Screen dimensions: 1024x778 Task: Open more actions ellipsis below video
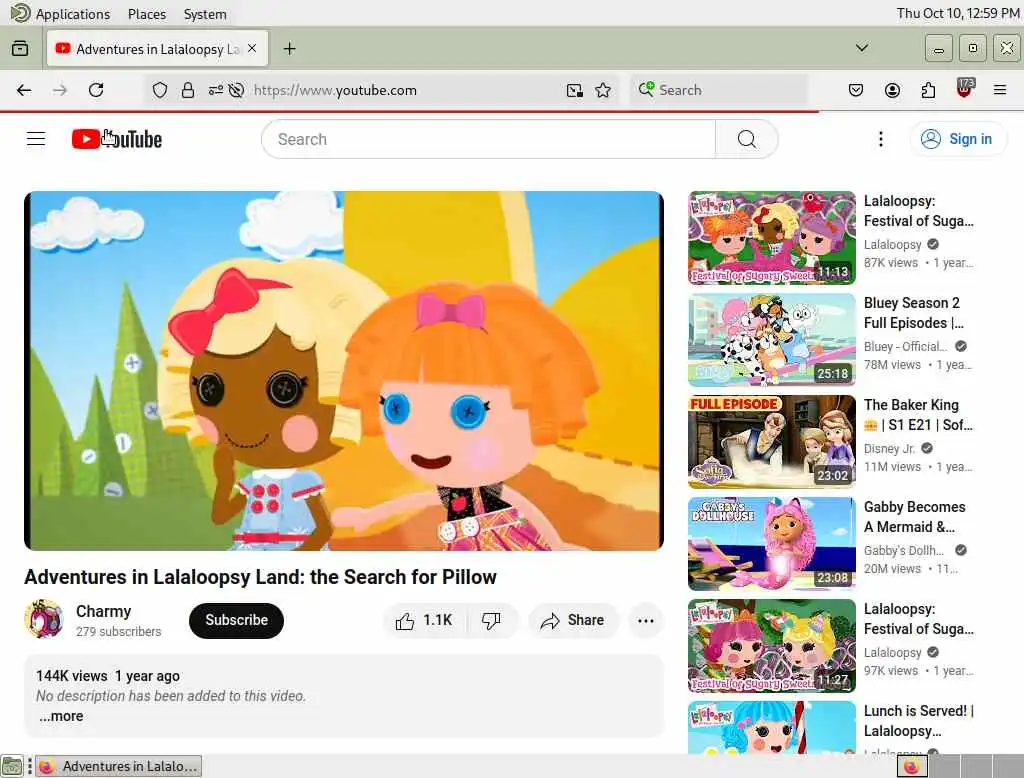click(645, 621)
